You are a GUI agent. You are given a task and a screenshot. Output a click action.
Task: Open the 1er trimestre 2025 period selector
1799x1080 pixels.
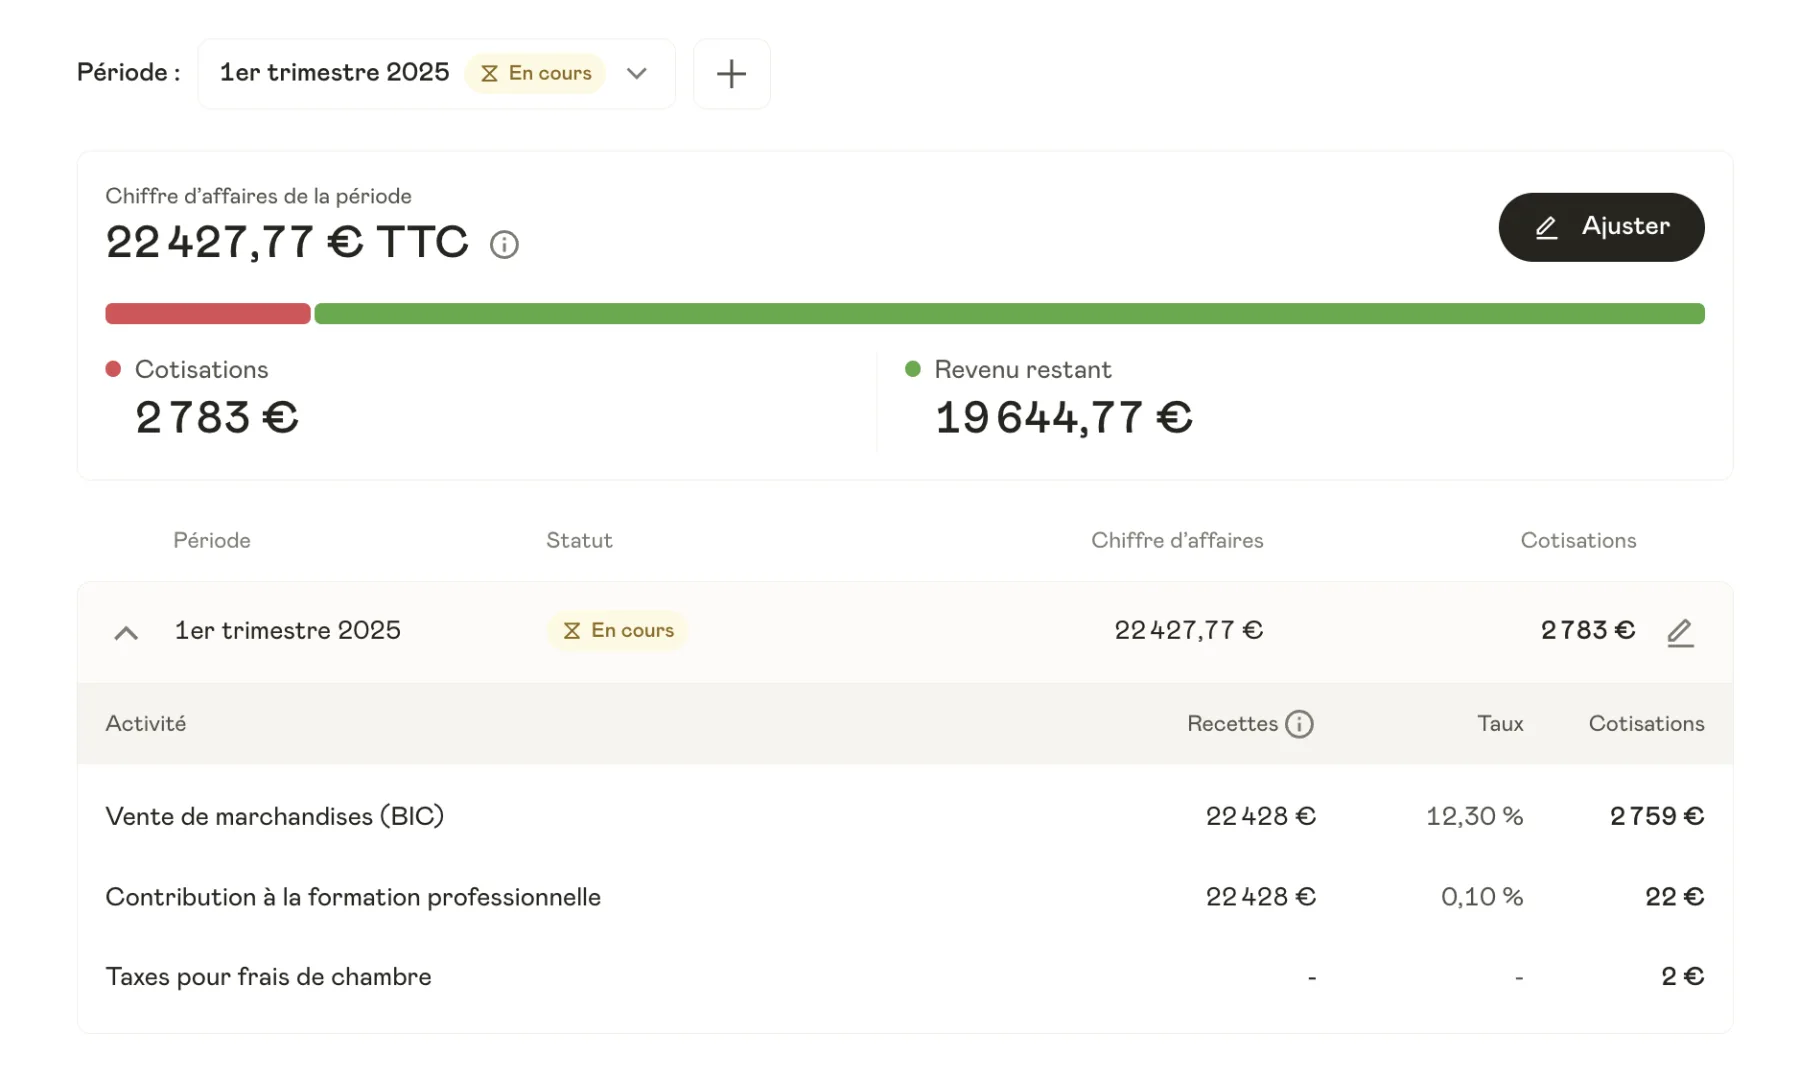click(334, 73)
